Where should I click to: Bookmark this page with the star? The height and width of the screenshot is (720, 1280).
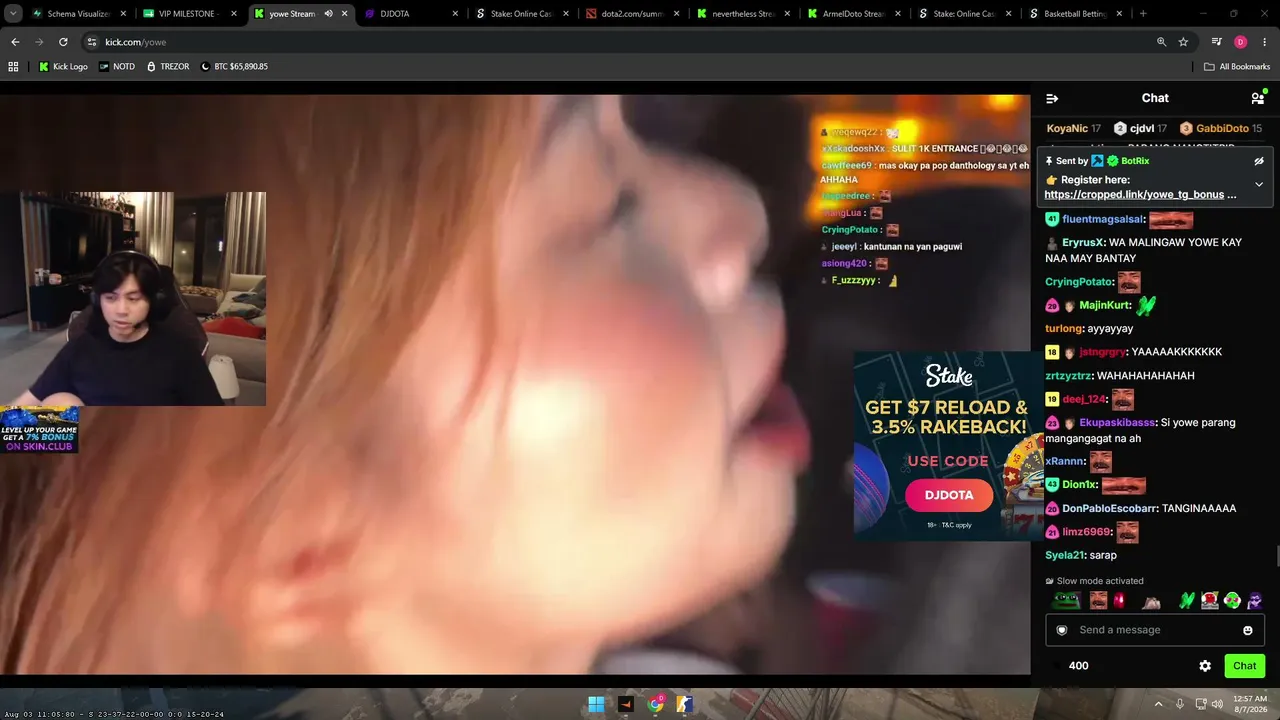tap(1183, 42)
